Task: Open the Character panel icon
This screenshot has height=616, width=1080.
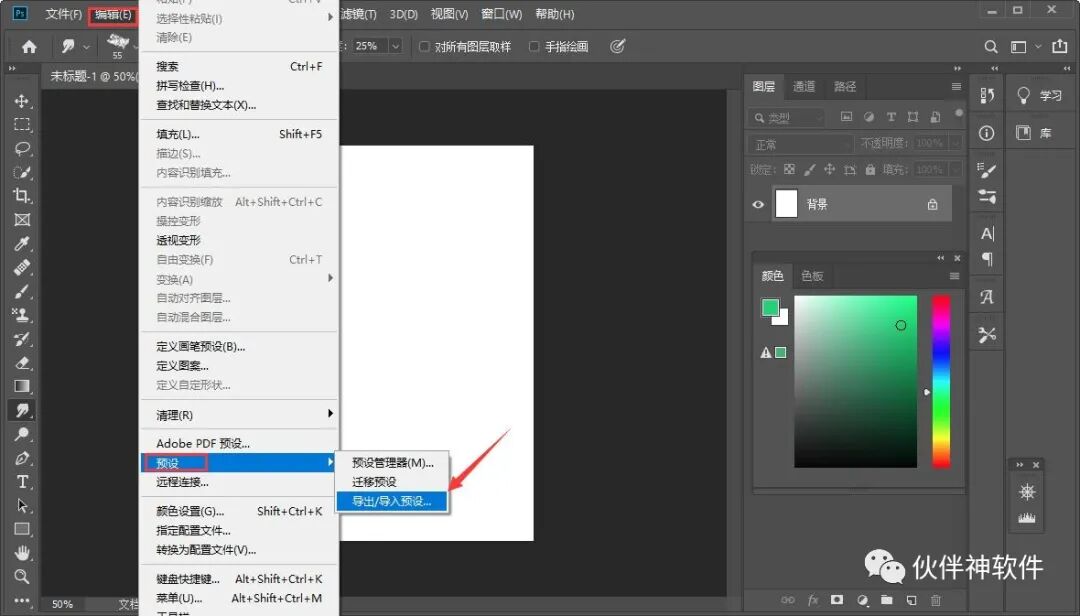Action: [986, 234]
